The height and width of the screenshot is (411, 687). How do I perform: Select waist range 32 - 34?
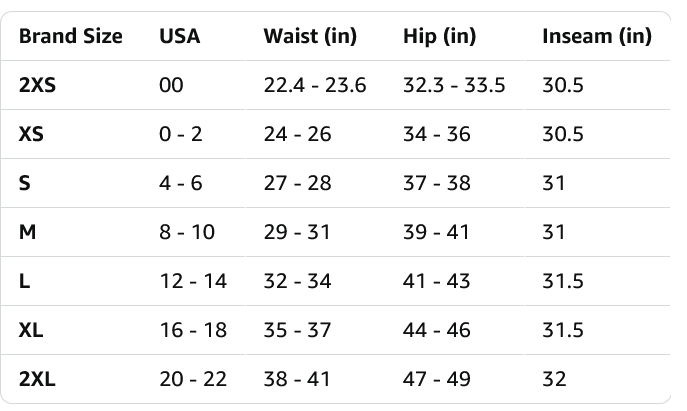tap(297, 281)
